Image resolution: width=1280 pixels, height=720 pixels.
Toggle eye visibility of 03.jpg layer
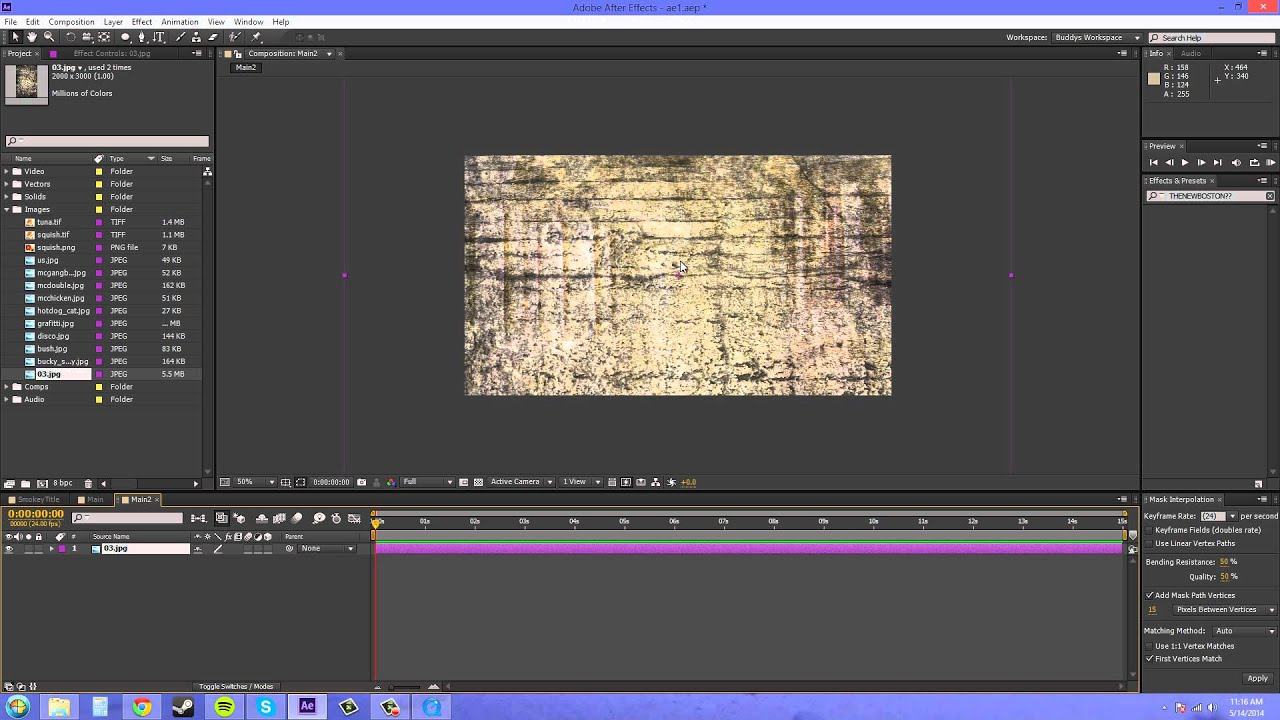9,549
